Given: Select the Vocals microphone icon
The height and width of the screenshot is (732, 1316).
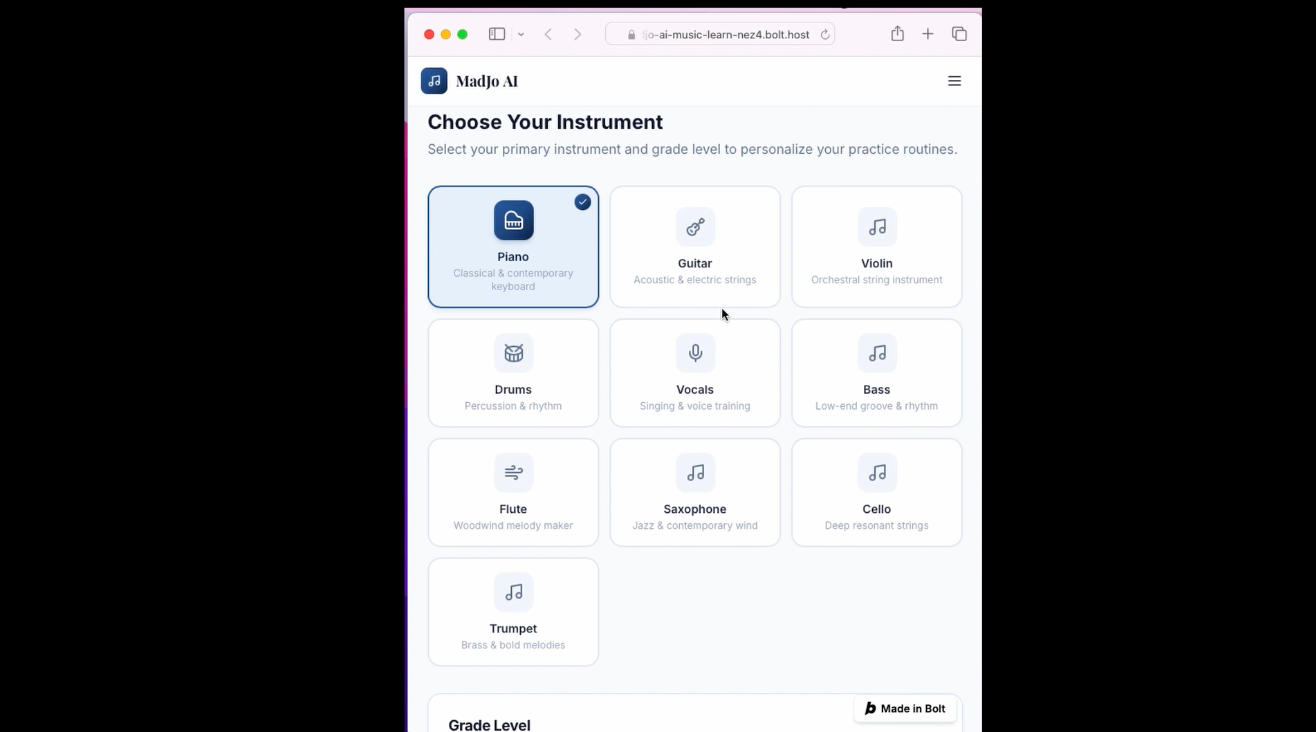Looking at the screenshot, I should click(x=695, y=353).
